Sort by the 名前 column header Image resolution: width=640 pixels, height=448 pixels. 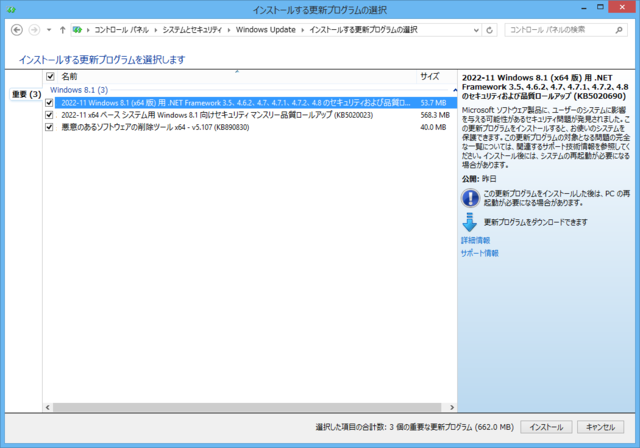click(x=69, y=76)
